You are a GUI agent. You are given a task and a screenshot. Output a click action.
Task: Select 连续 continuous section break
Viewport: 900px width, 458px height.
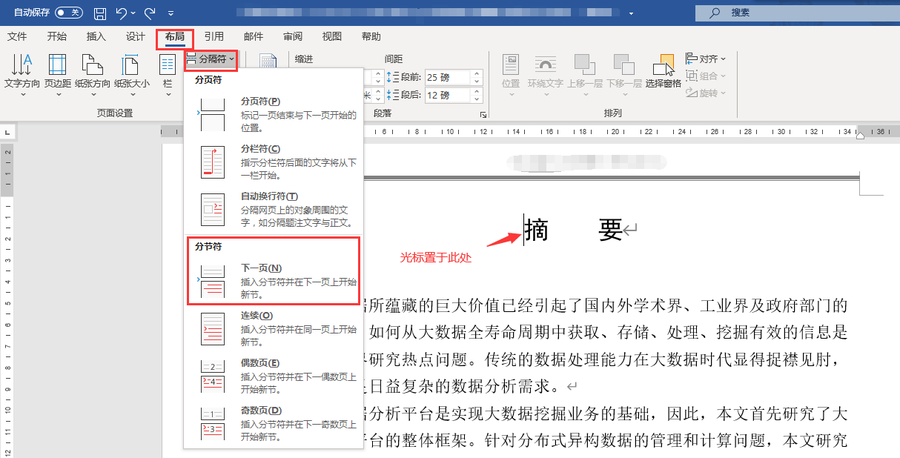pyautogui.click(x=270, y=327)
